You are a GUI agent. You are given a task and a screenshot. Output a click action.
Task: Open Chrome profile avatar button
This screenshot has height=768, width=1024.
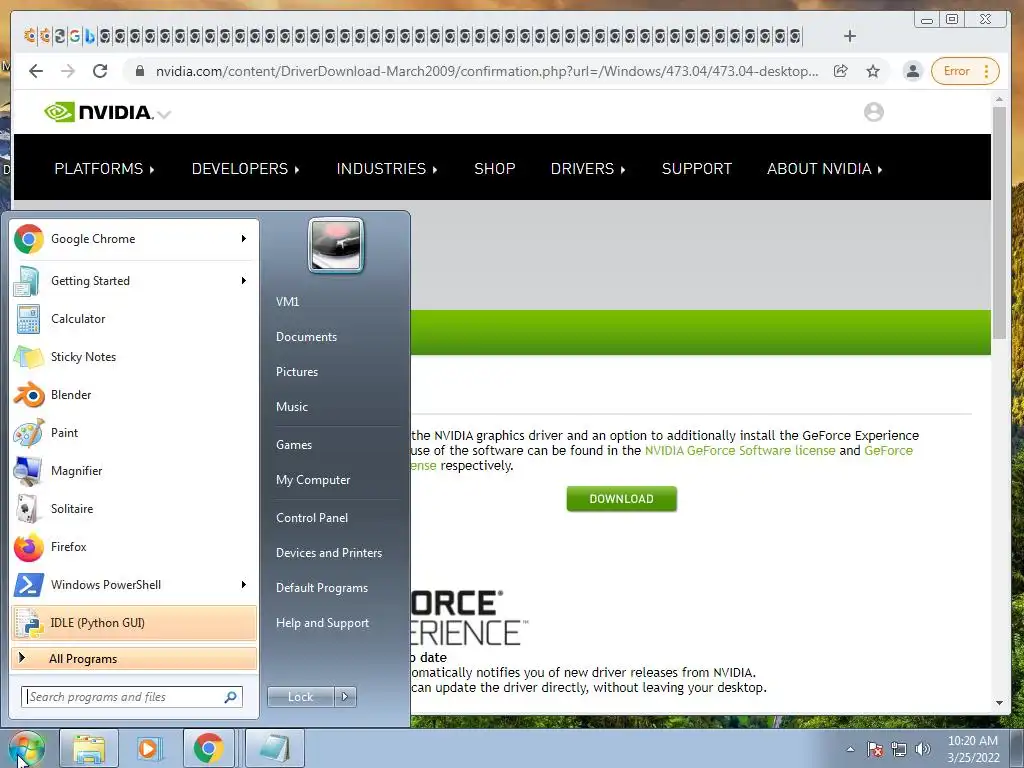(913, 71)
